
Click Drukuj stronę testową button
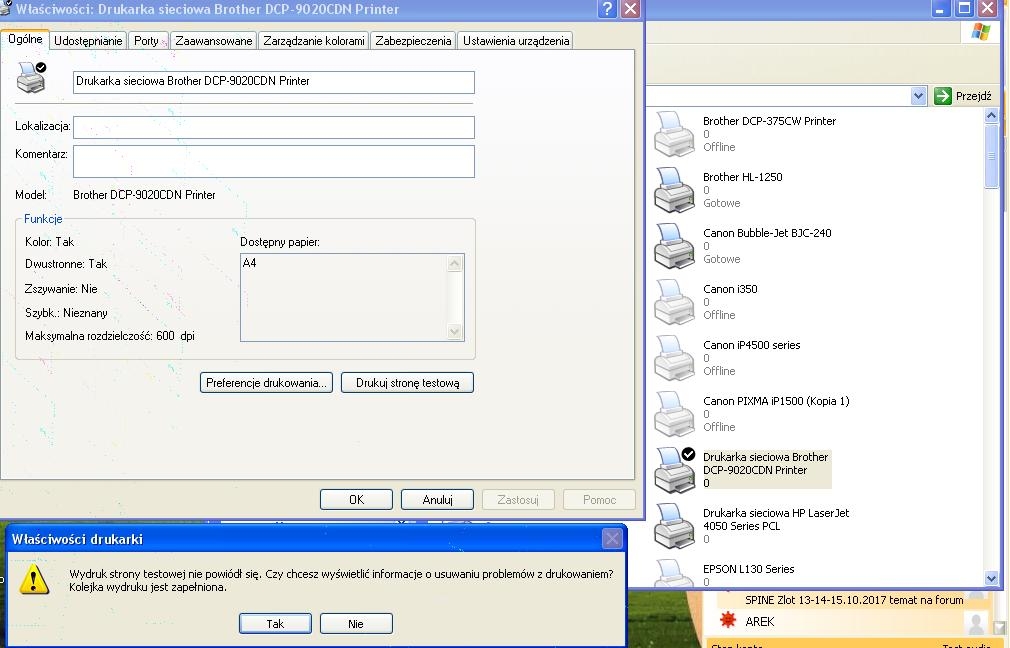pos(407,383)
